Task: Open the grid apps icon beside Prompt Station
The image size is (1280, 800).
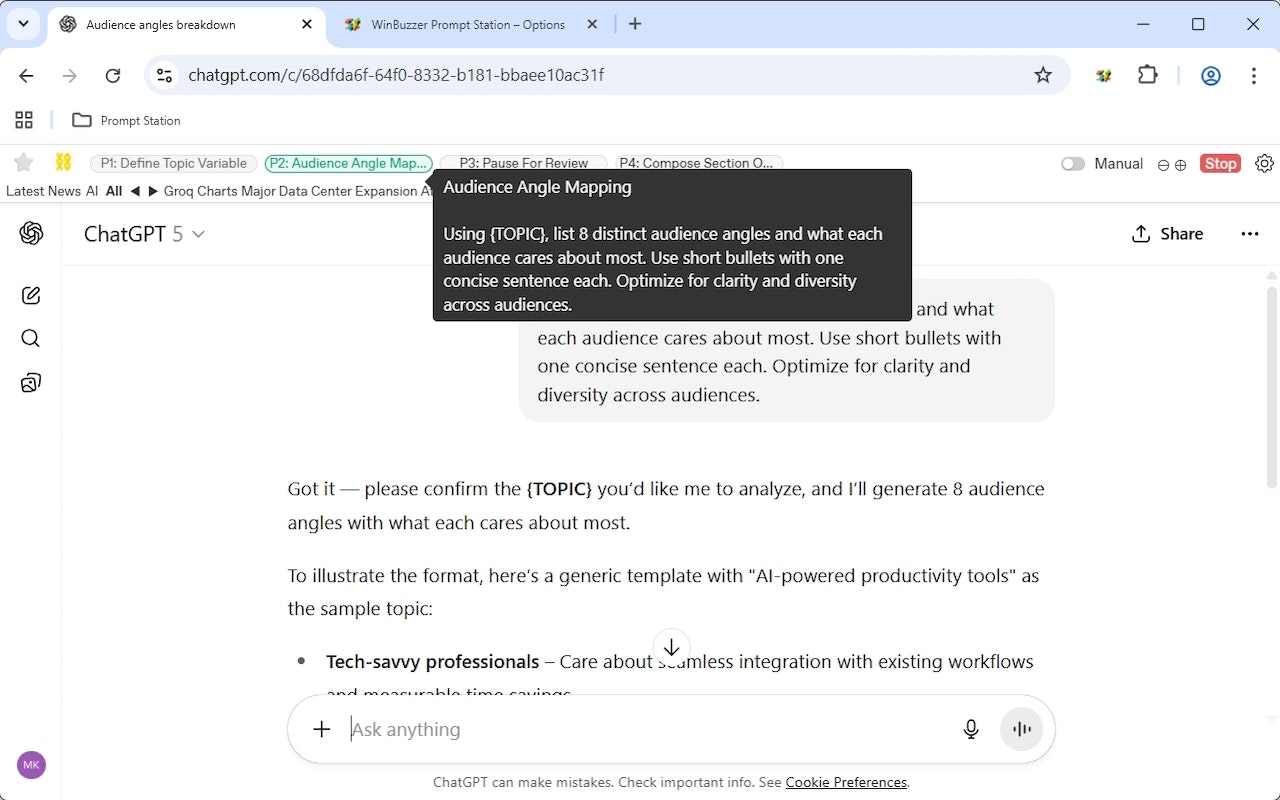Action: coord(24,120)
